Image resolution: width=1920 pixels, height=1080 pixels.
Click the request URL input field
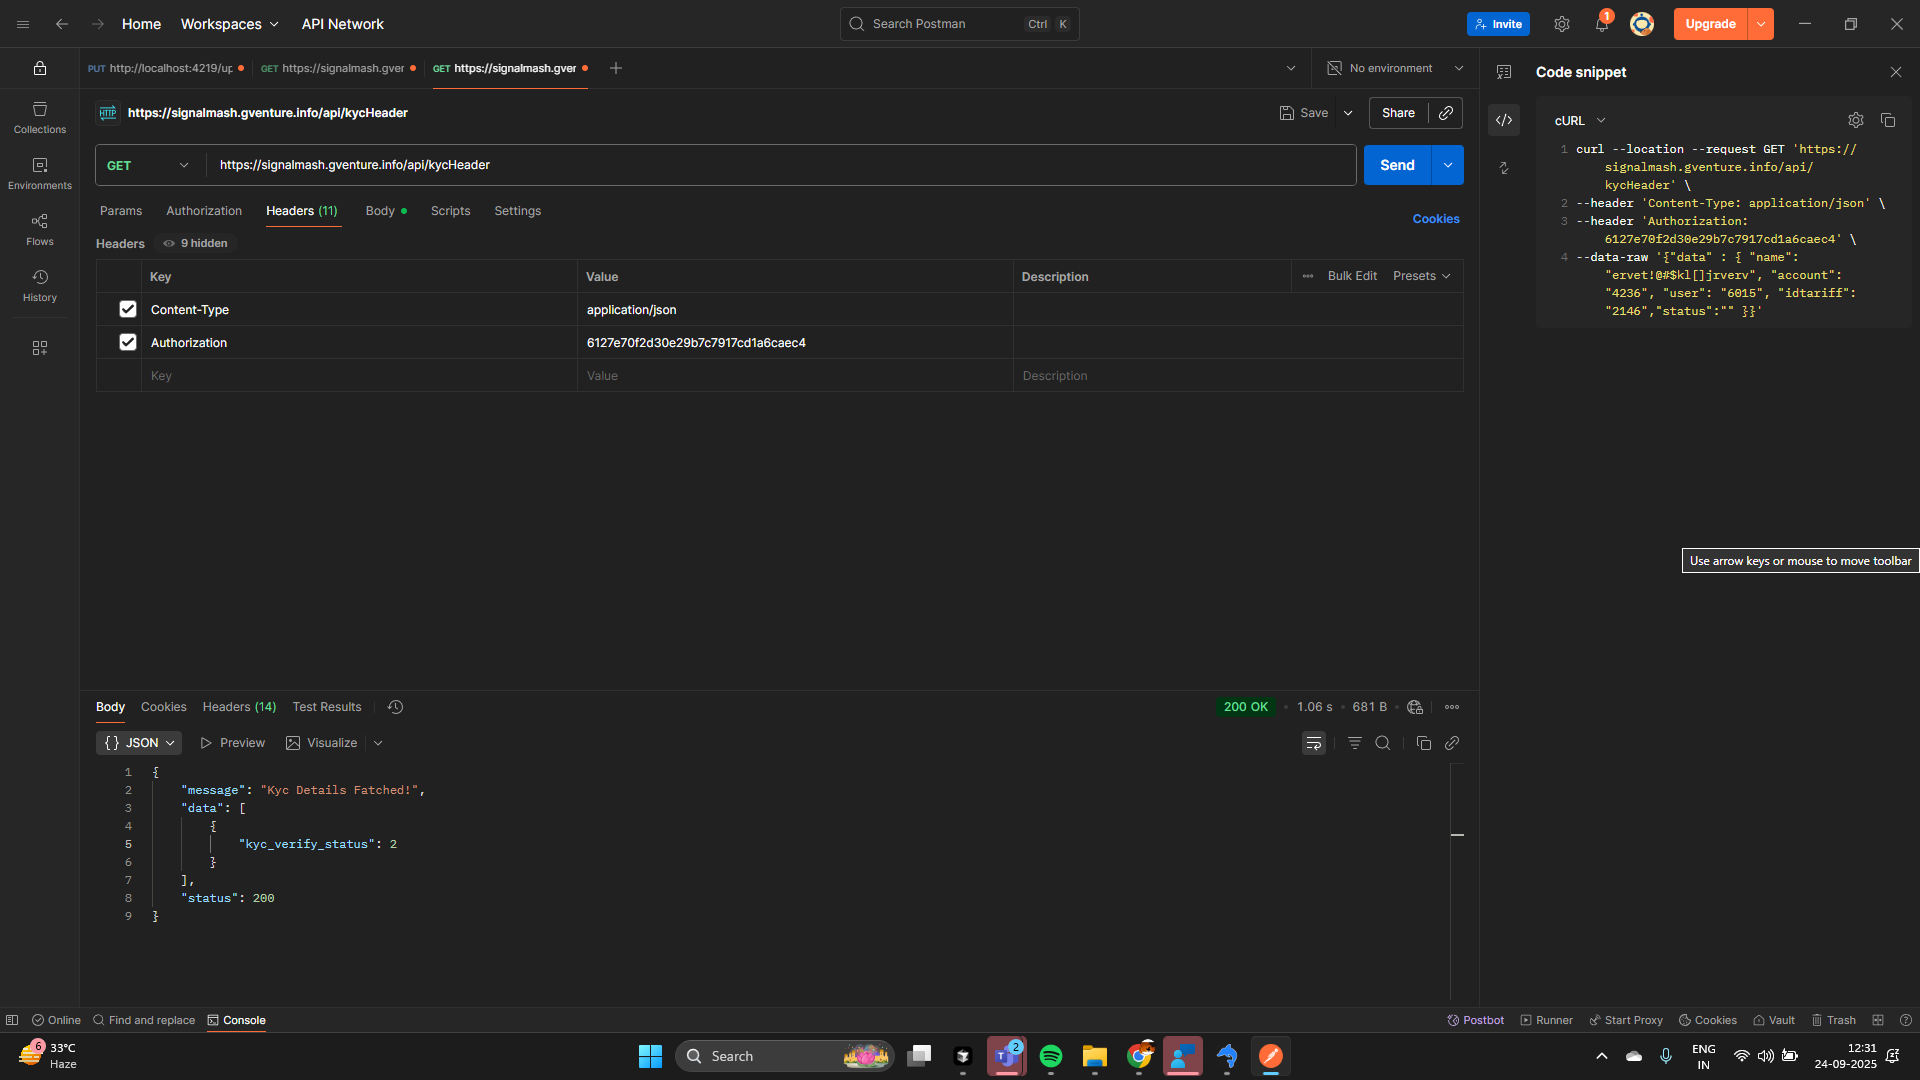point(780,165)
